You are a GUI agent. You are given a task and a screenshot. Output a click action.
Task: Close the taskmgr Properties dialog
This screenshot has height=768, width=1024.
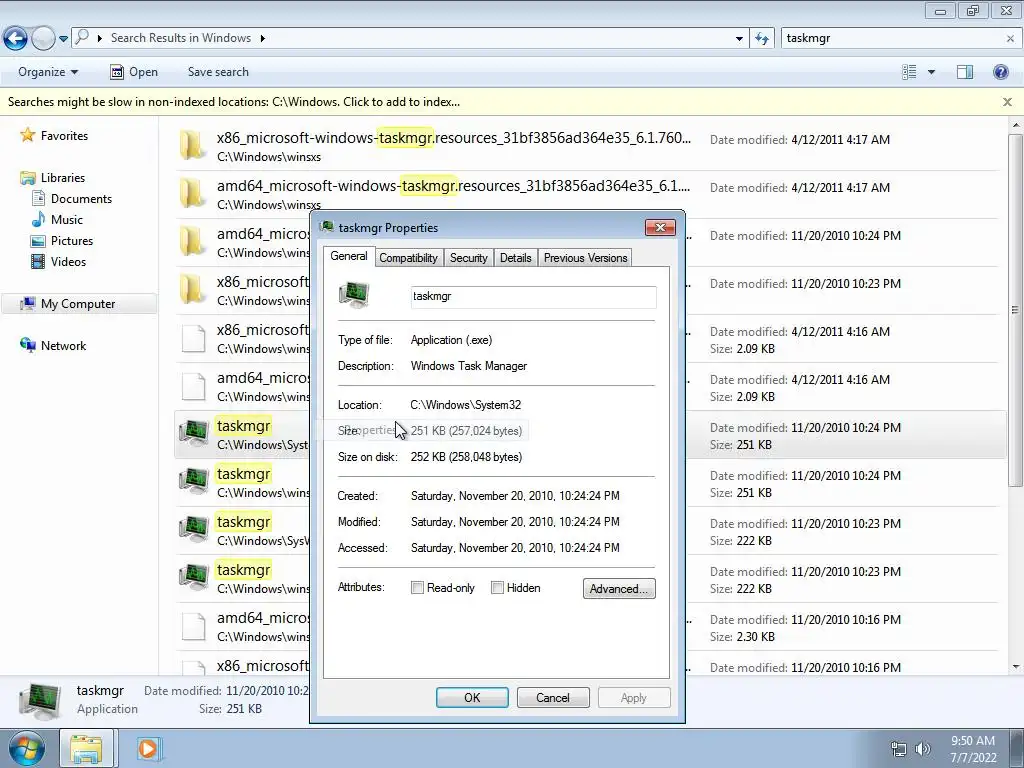point(660,227)
